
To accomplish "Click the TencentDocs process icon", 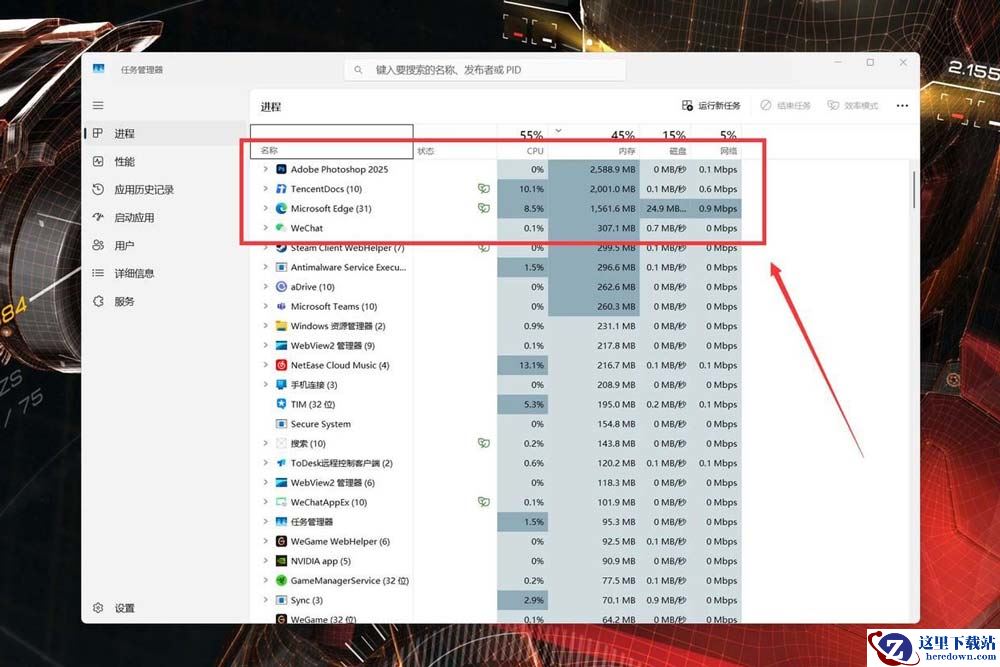I will pos(281,189).
